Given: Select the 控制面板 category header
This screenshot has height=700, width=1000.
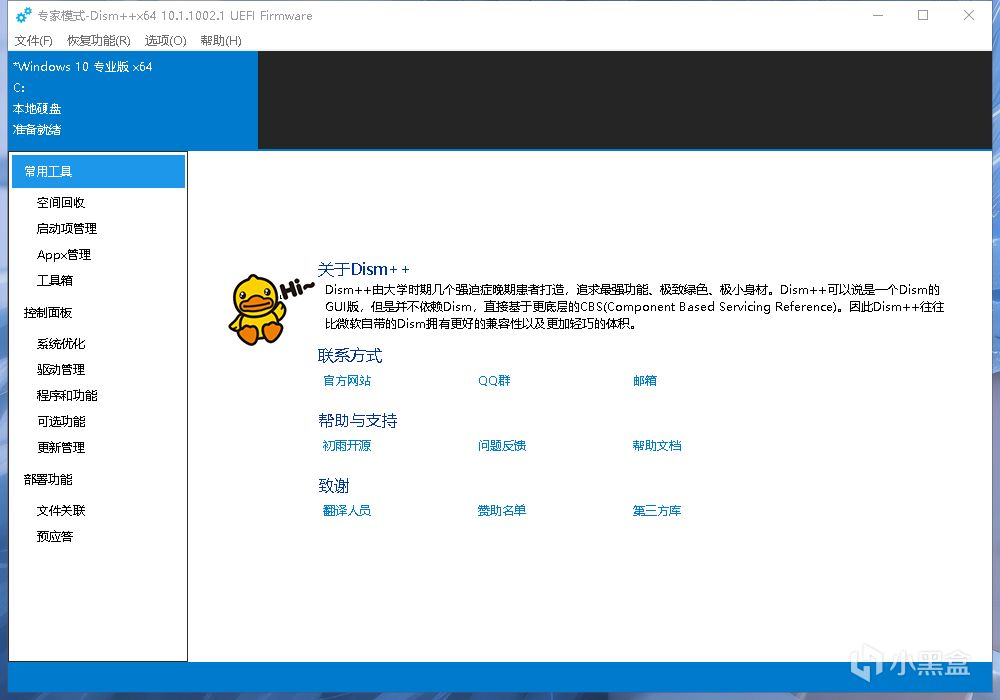Looking at the screenshot, I should click(48, 313).
